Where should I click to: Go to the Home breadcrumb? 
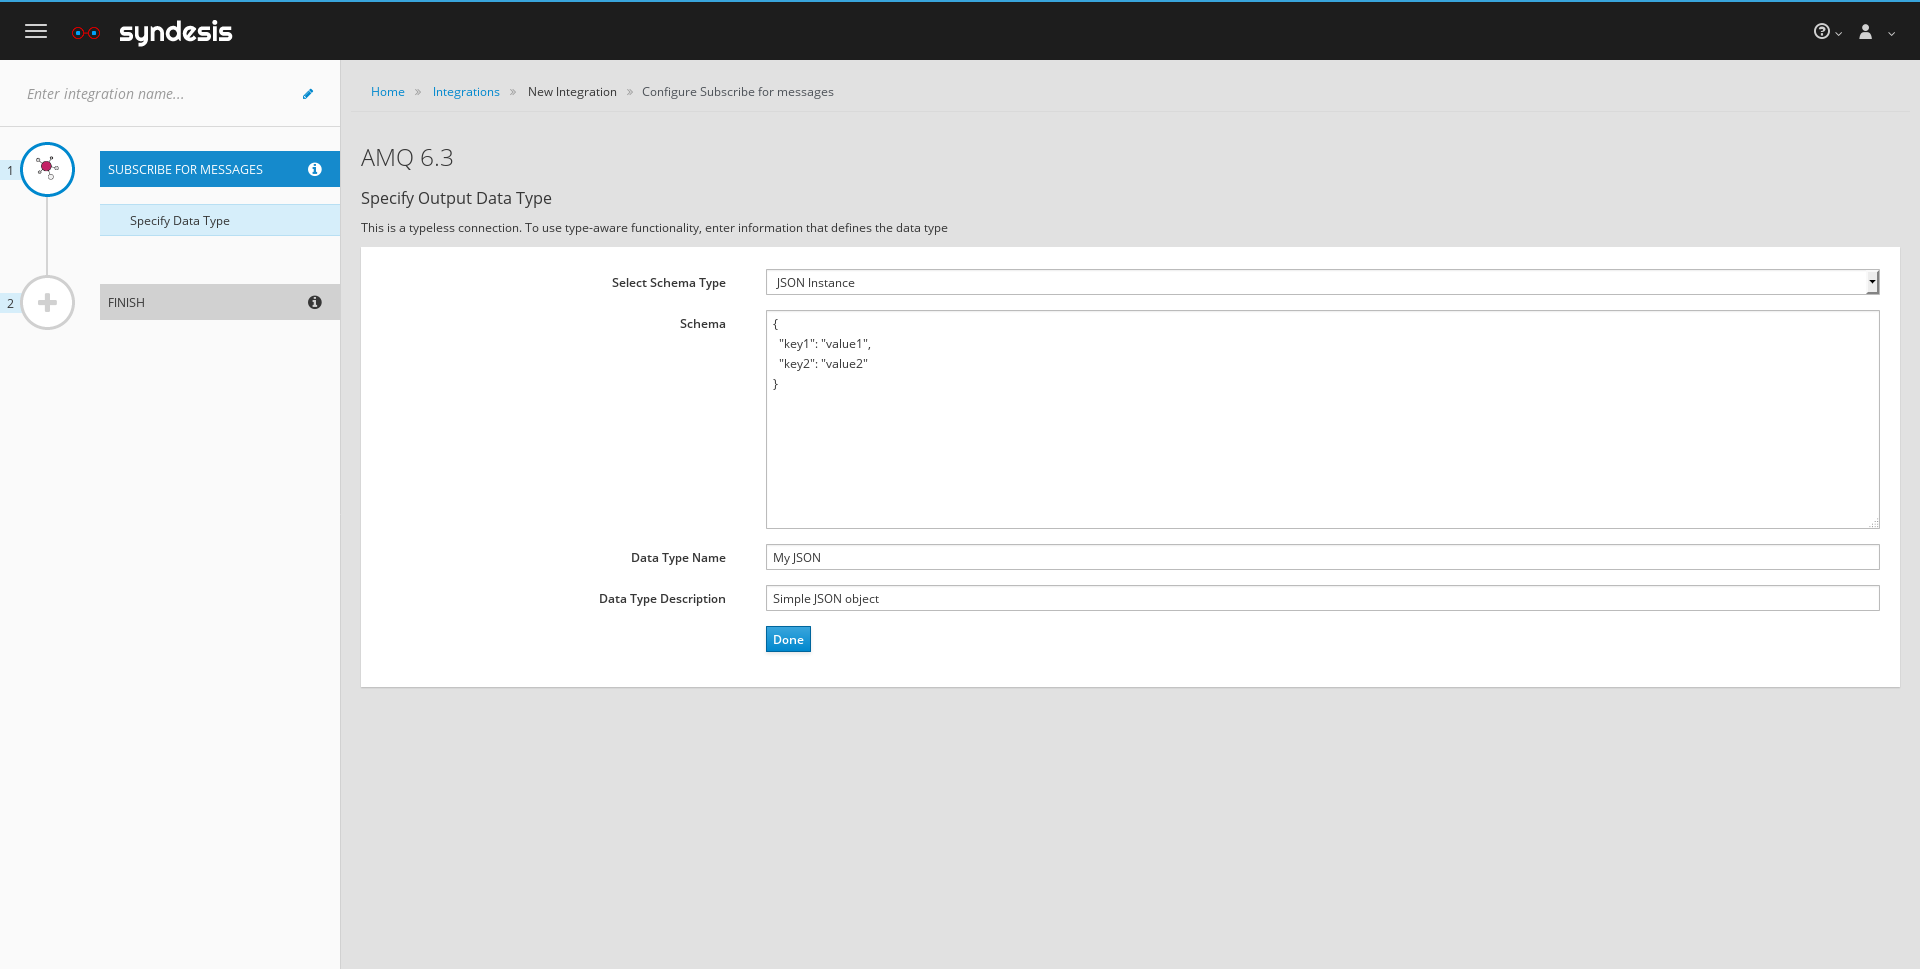click(x=388, y=92)
